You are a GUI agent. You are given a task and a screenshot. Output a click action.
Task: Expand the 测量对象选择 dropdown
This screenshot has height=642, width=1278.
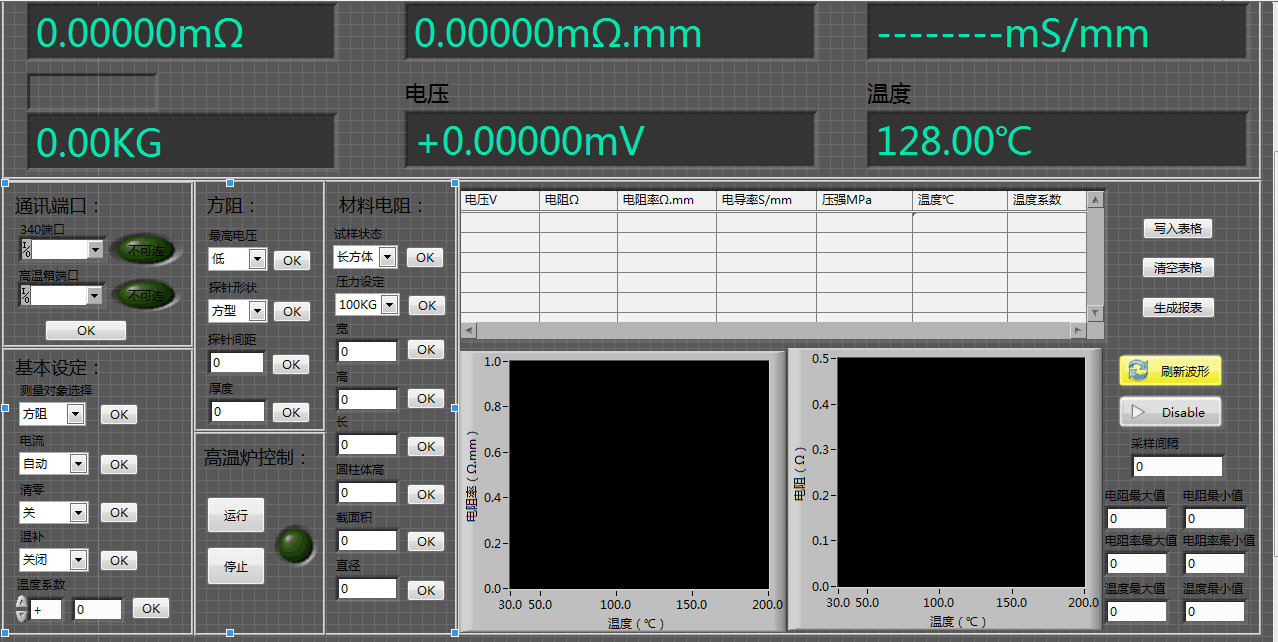click(75, 414)
